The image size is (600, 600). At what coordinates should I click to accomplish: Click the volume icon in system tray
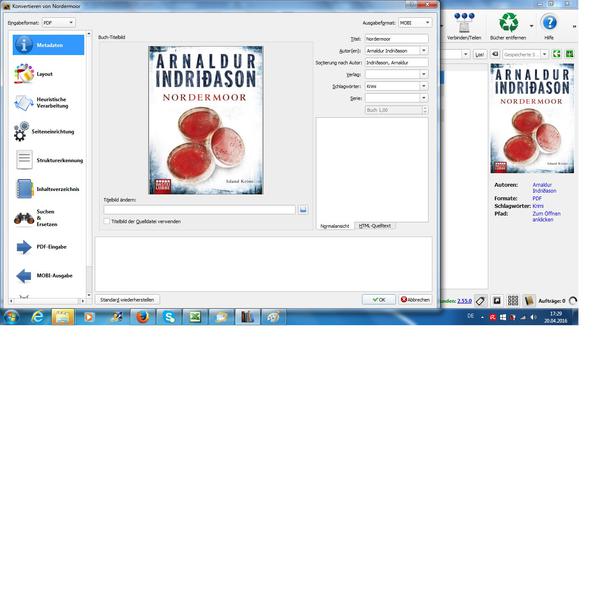tap(533, 317)
